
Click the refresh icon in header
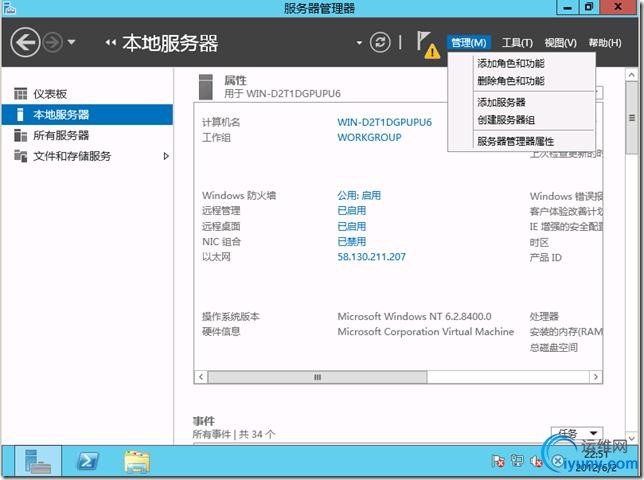tap(380, 42)
